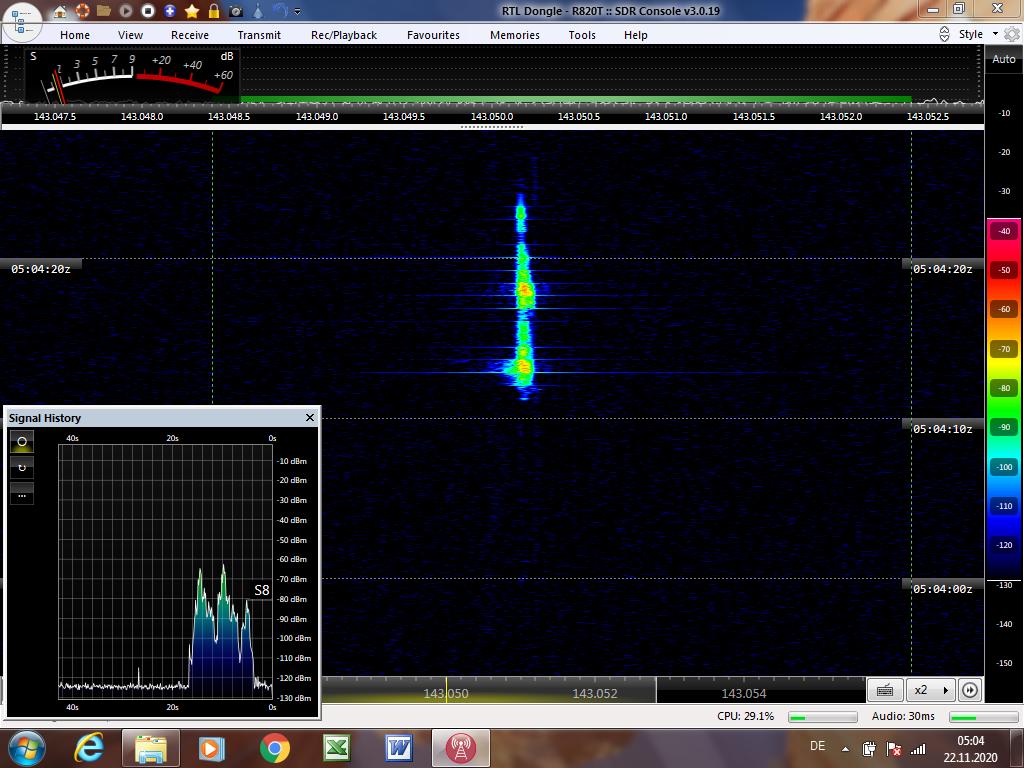Click the home icon in quick access toolbar

[x=60, y=11]
